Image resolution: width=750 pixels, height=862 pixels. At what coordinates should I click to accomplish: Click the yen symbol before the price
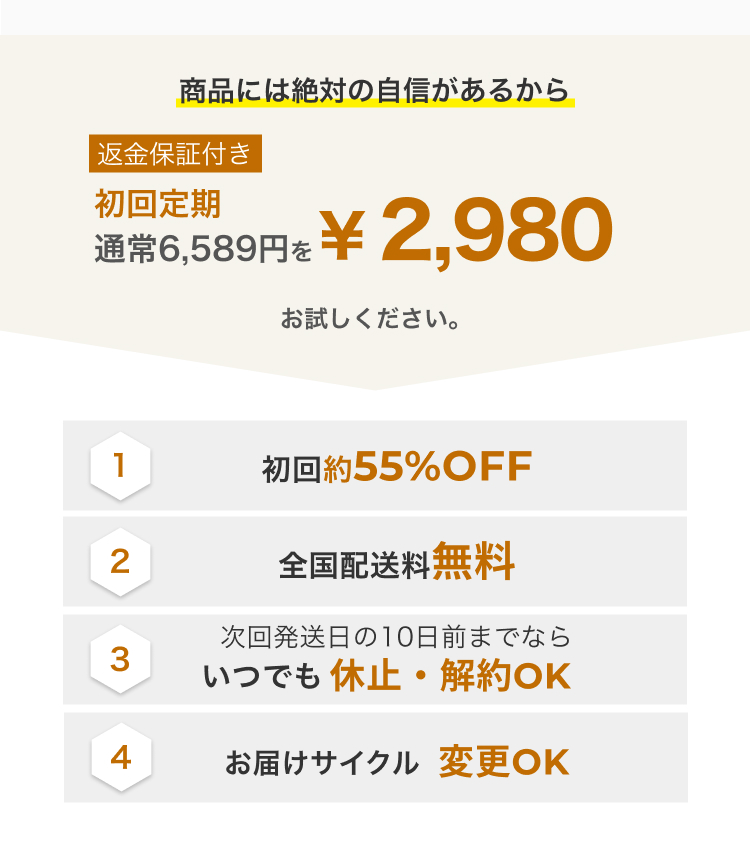tap(342, 235)
